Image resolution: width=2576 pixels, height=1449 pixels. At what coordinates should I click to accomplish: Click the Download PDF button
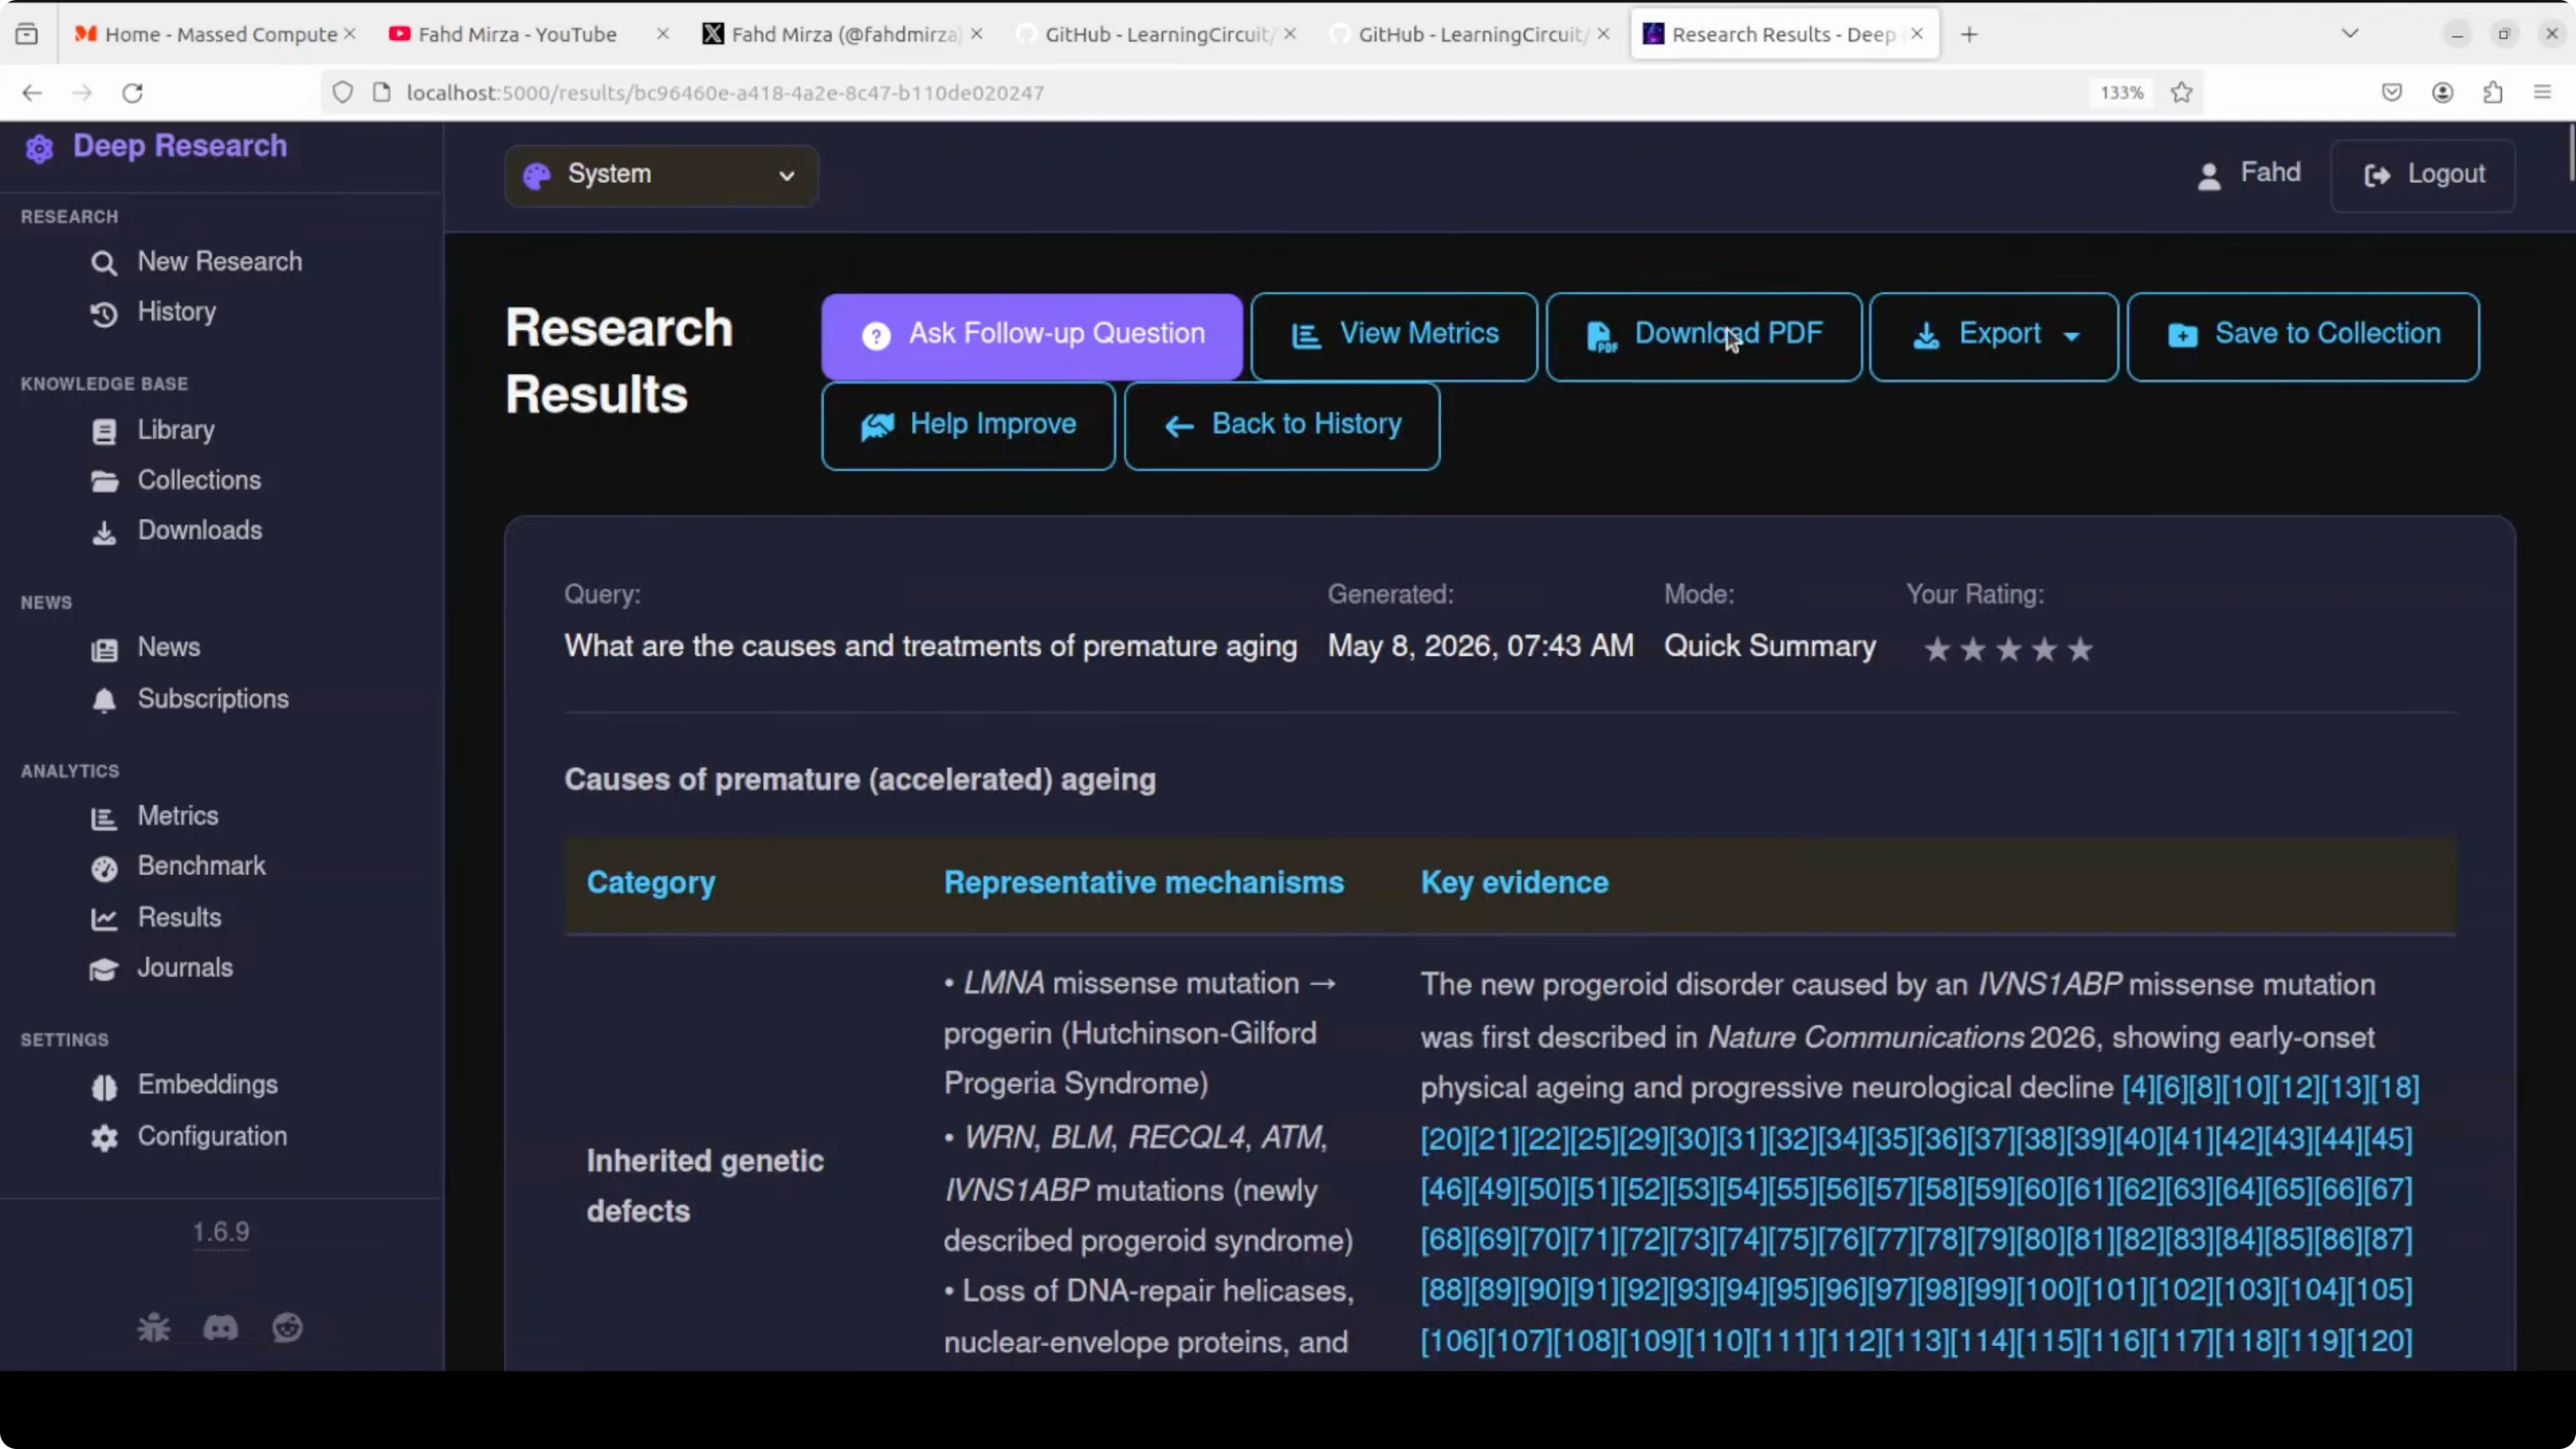click(1704, 335)
